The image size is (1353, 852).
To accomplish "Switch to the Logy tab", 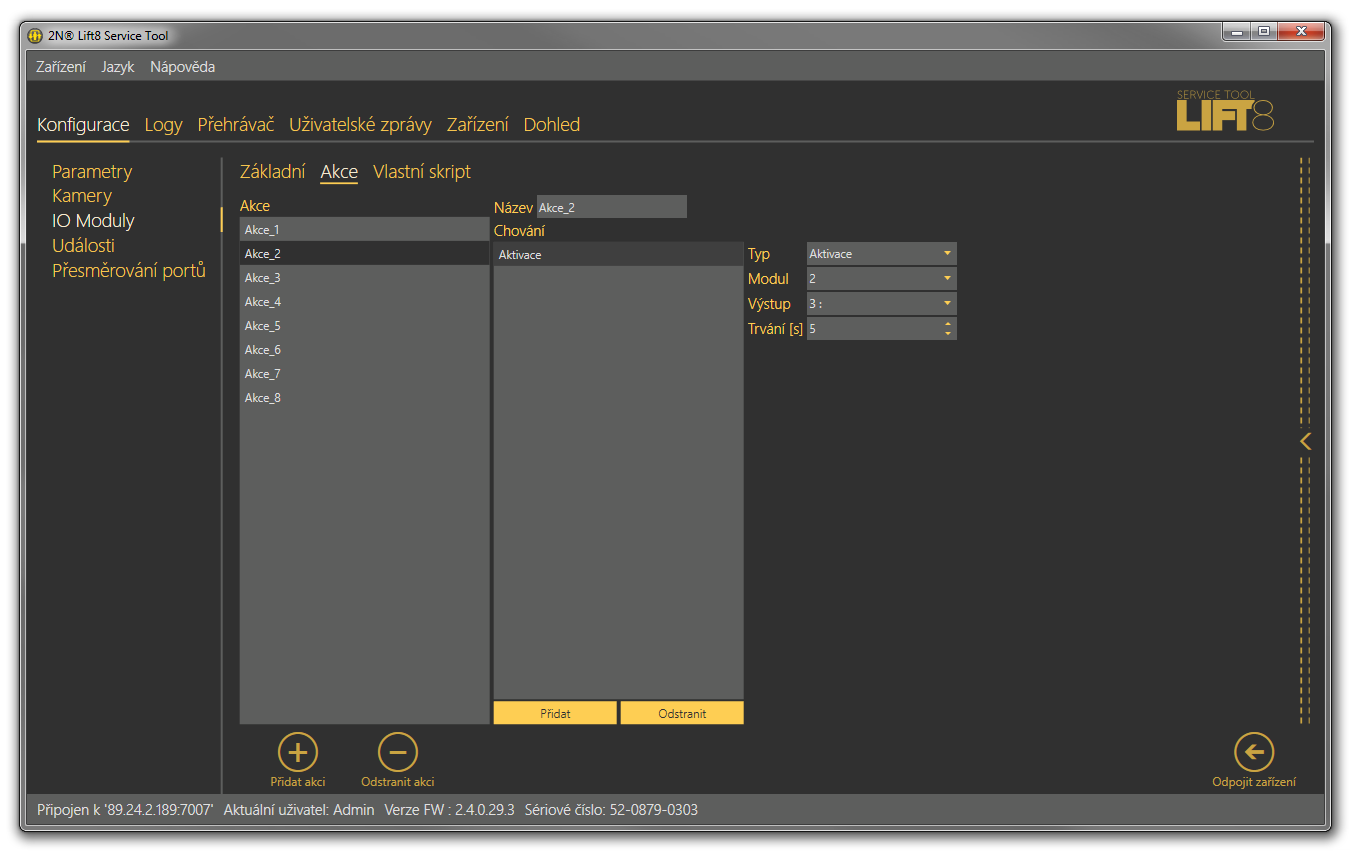I will [163, 125].
